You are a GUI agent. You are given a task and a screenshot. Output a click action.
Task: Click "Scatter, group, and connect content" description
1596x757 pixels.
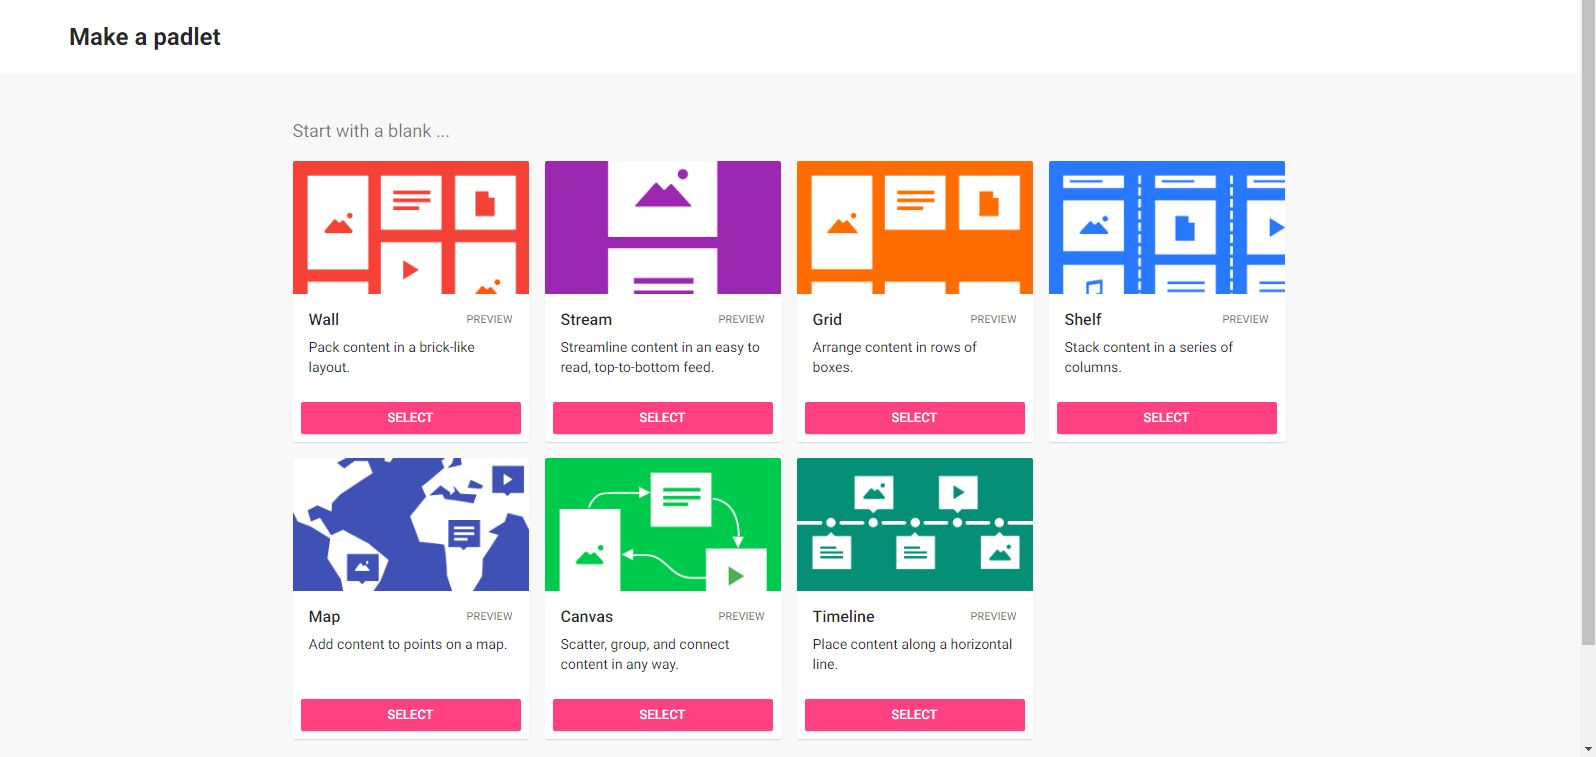point(645,654)
